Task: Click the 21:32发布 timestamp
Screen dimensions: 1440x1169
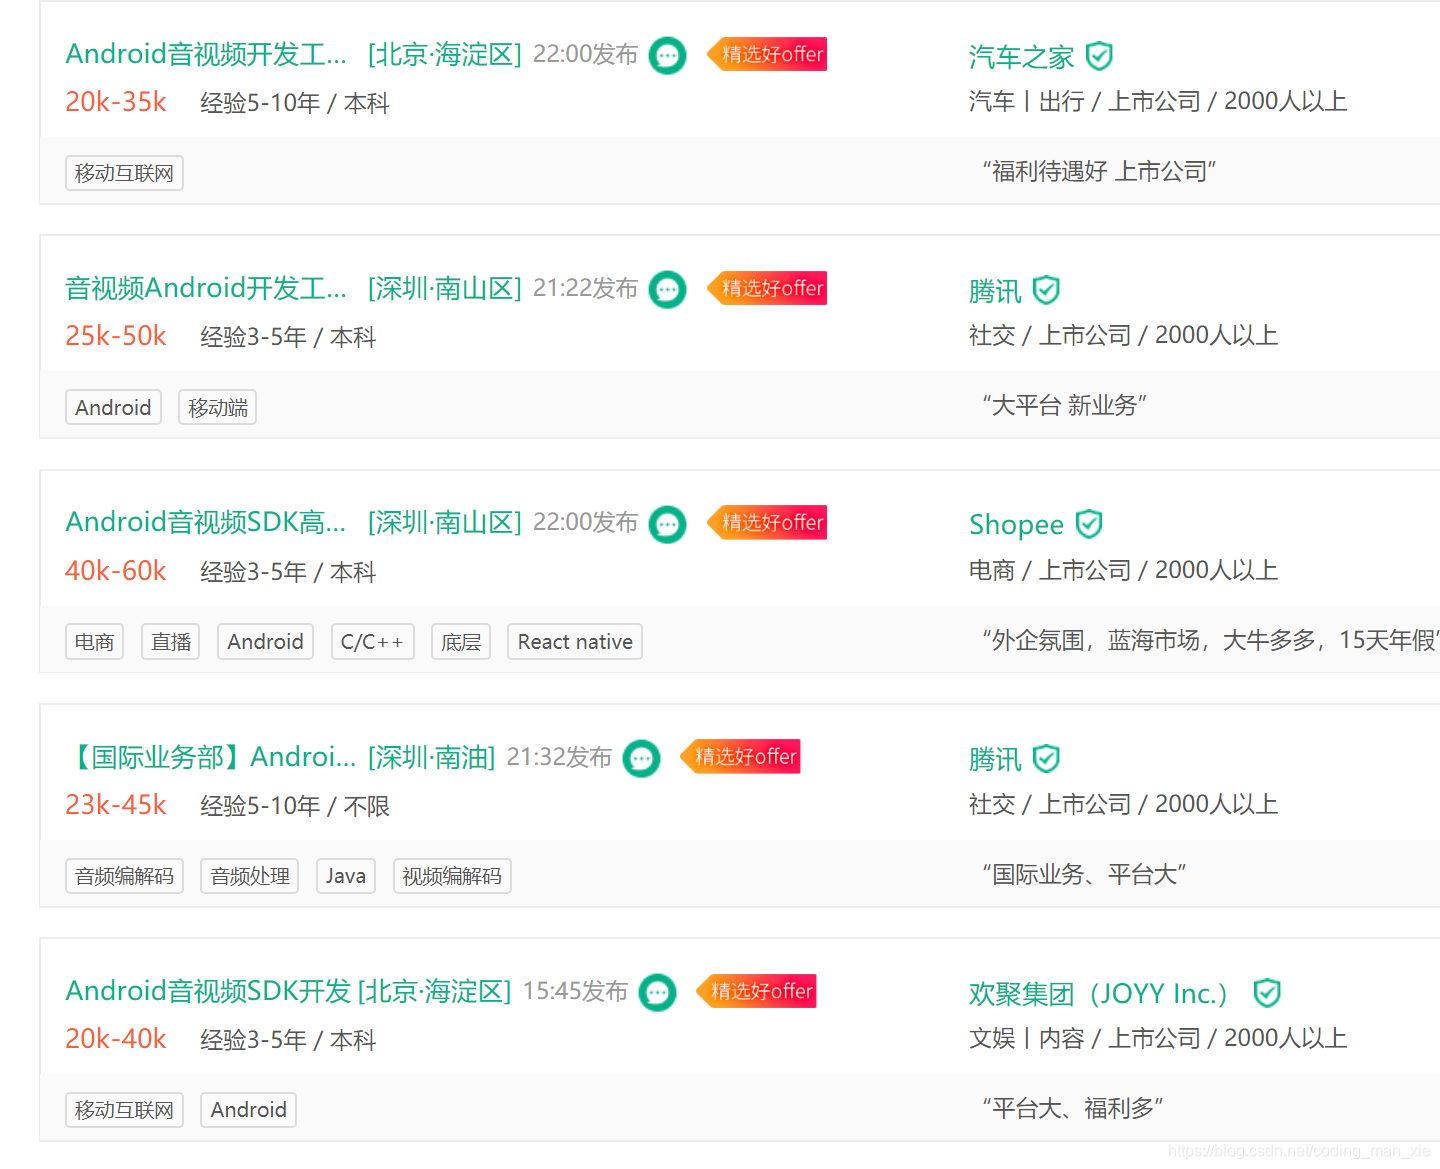Action: [559, 757]
